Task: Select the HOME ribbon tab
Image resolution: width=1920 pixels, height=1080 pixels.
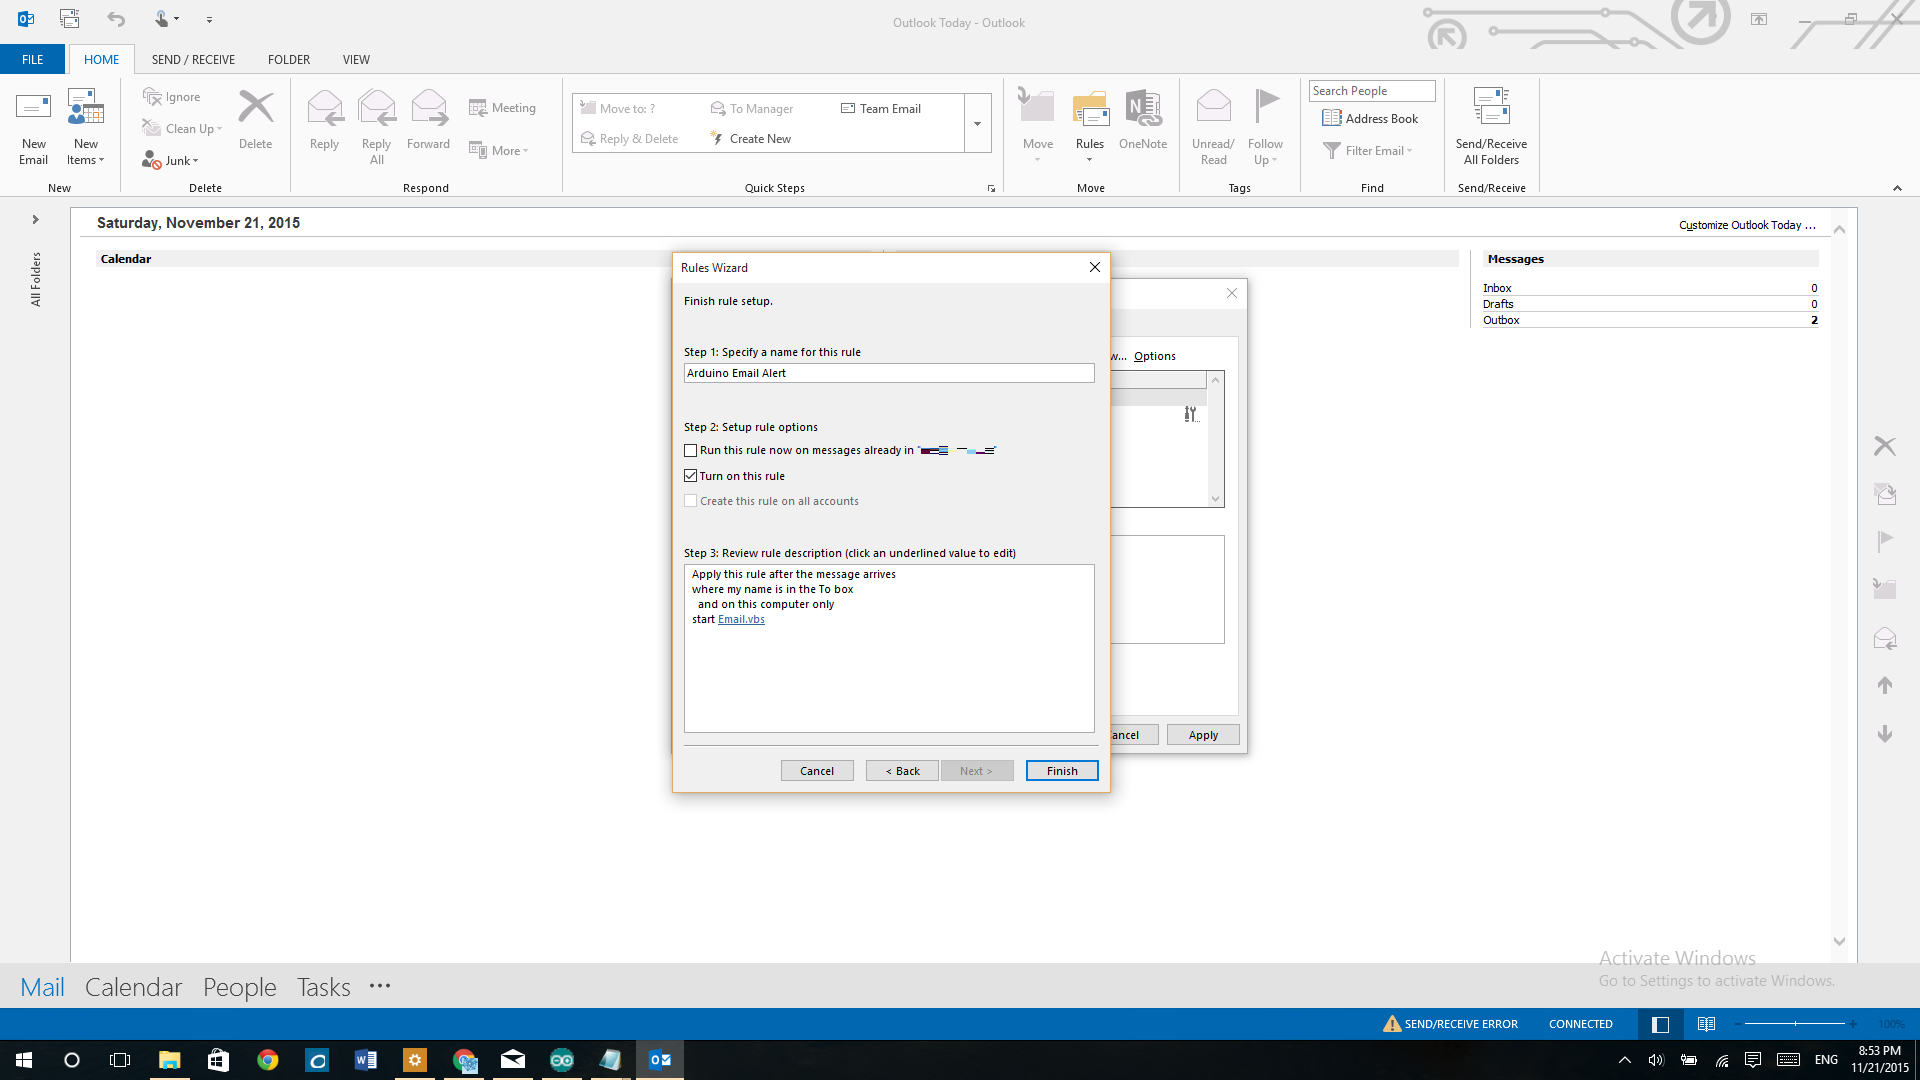Action: (x=101, y=59)
